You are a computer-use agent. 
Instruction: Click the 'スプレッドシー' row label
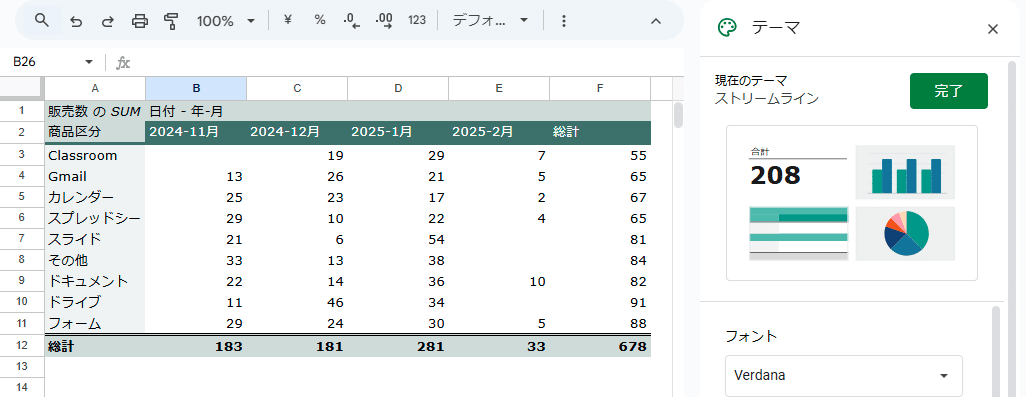[95, 218]
